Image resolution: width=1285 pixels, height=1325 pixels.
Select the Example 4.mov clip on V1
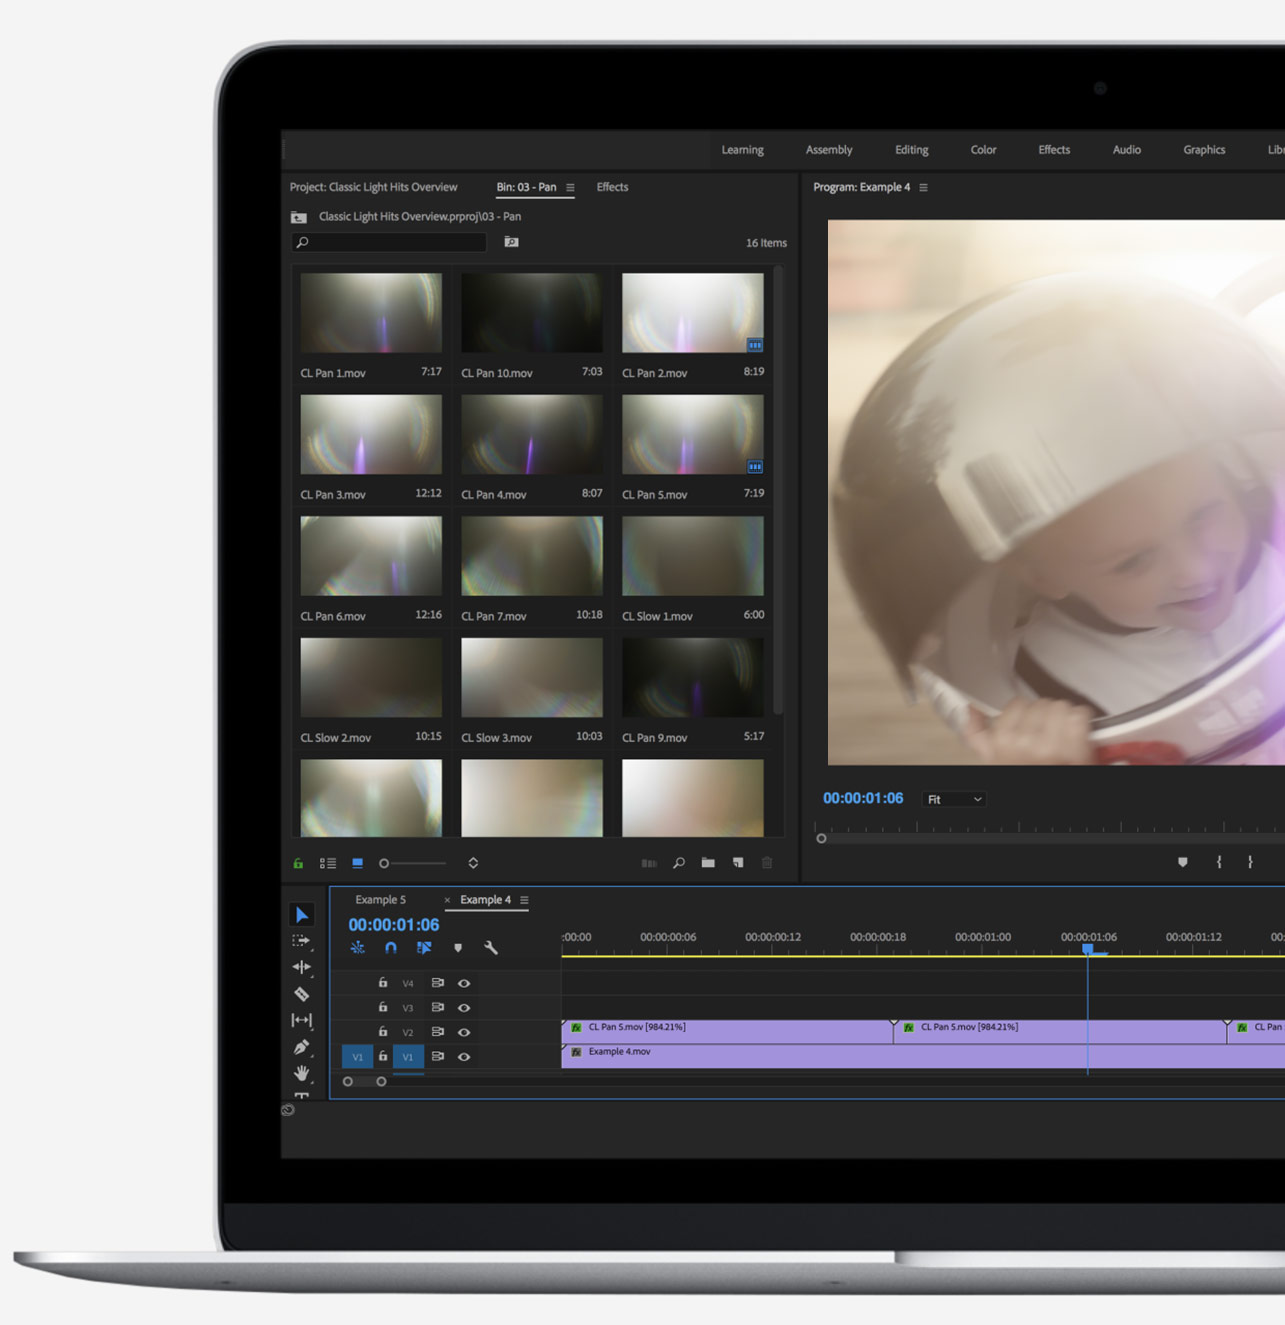coord(923,1056)
